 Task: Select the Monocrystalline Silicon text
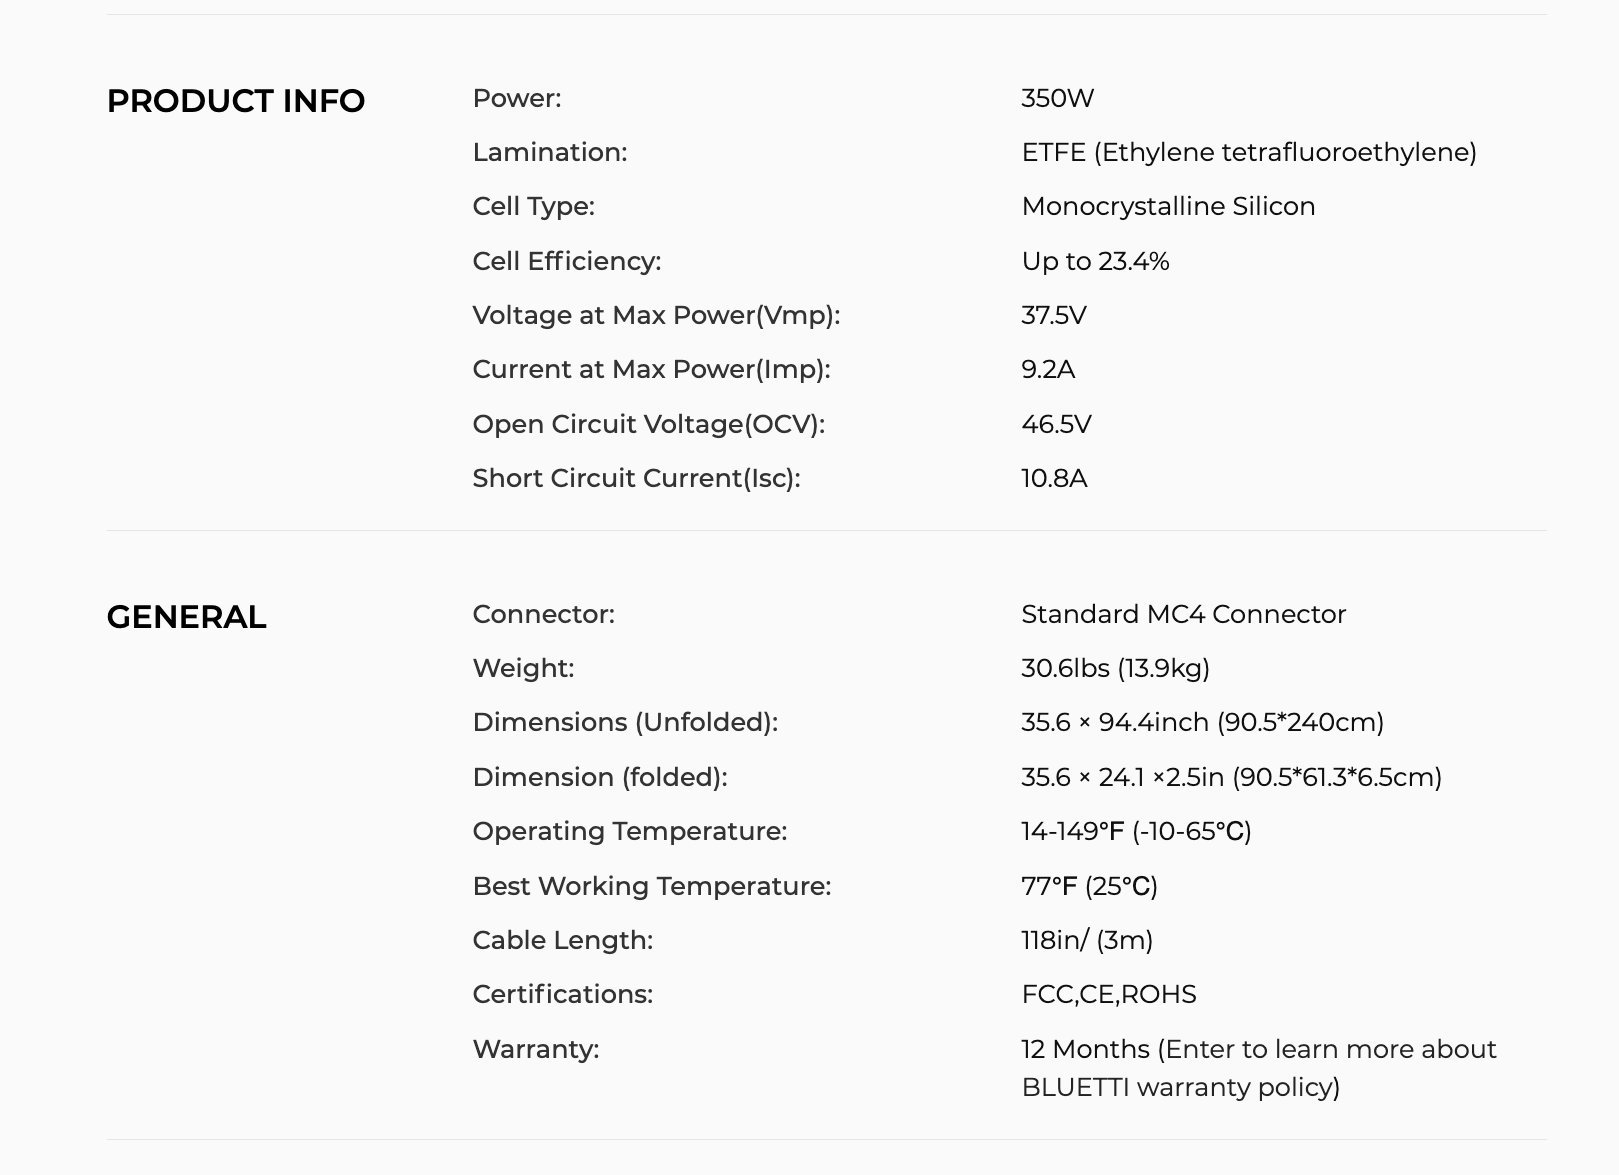pos(1168,206)
